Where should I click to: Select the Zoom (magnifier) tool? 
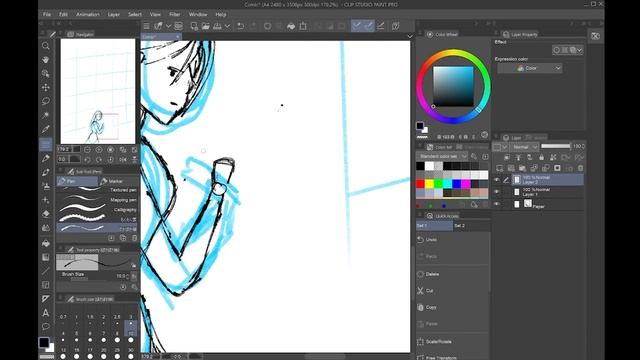[46, 46]
